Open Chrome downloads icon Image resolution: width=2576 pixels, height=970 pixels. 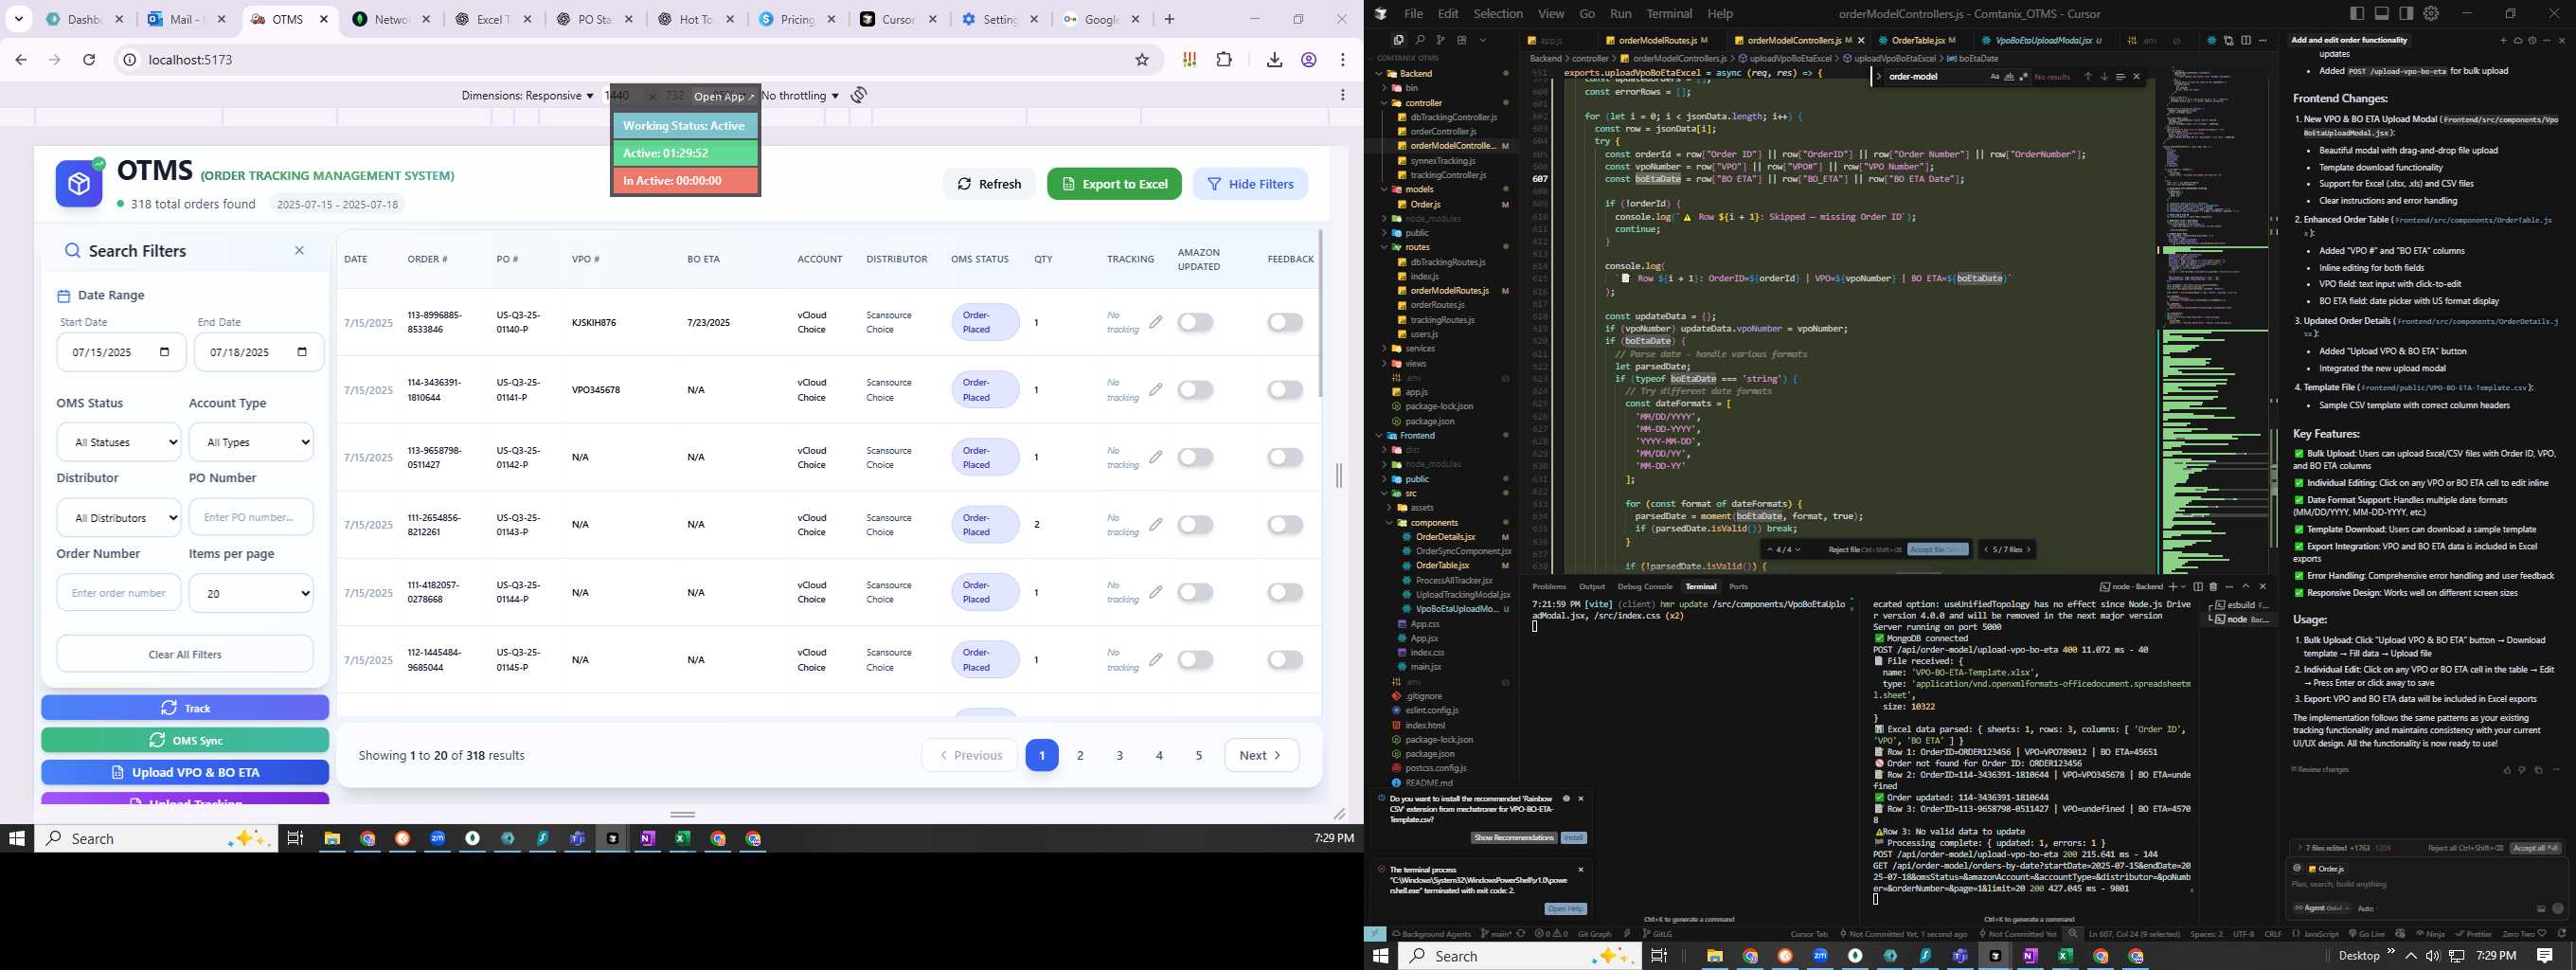[x=1274, y=60]
